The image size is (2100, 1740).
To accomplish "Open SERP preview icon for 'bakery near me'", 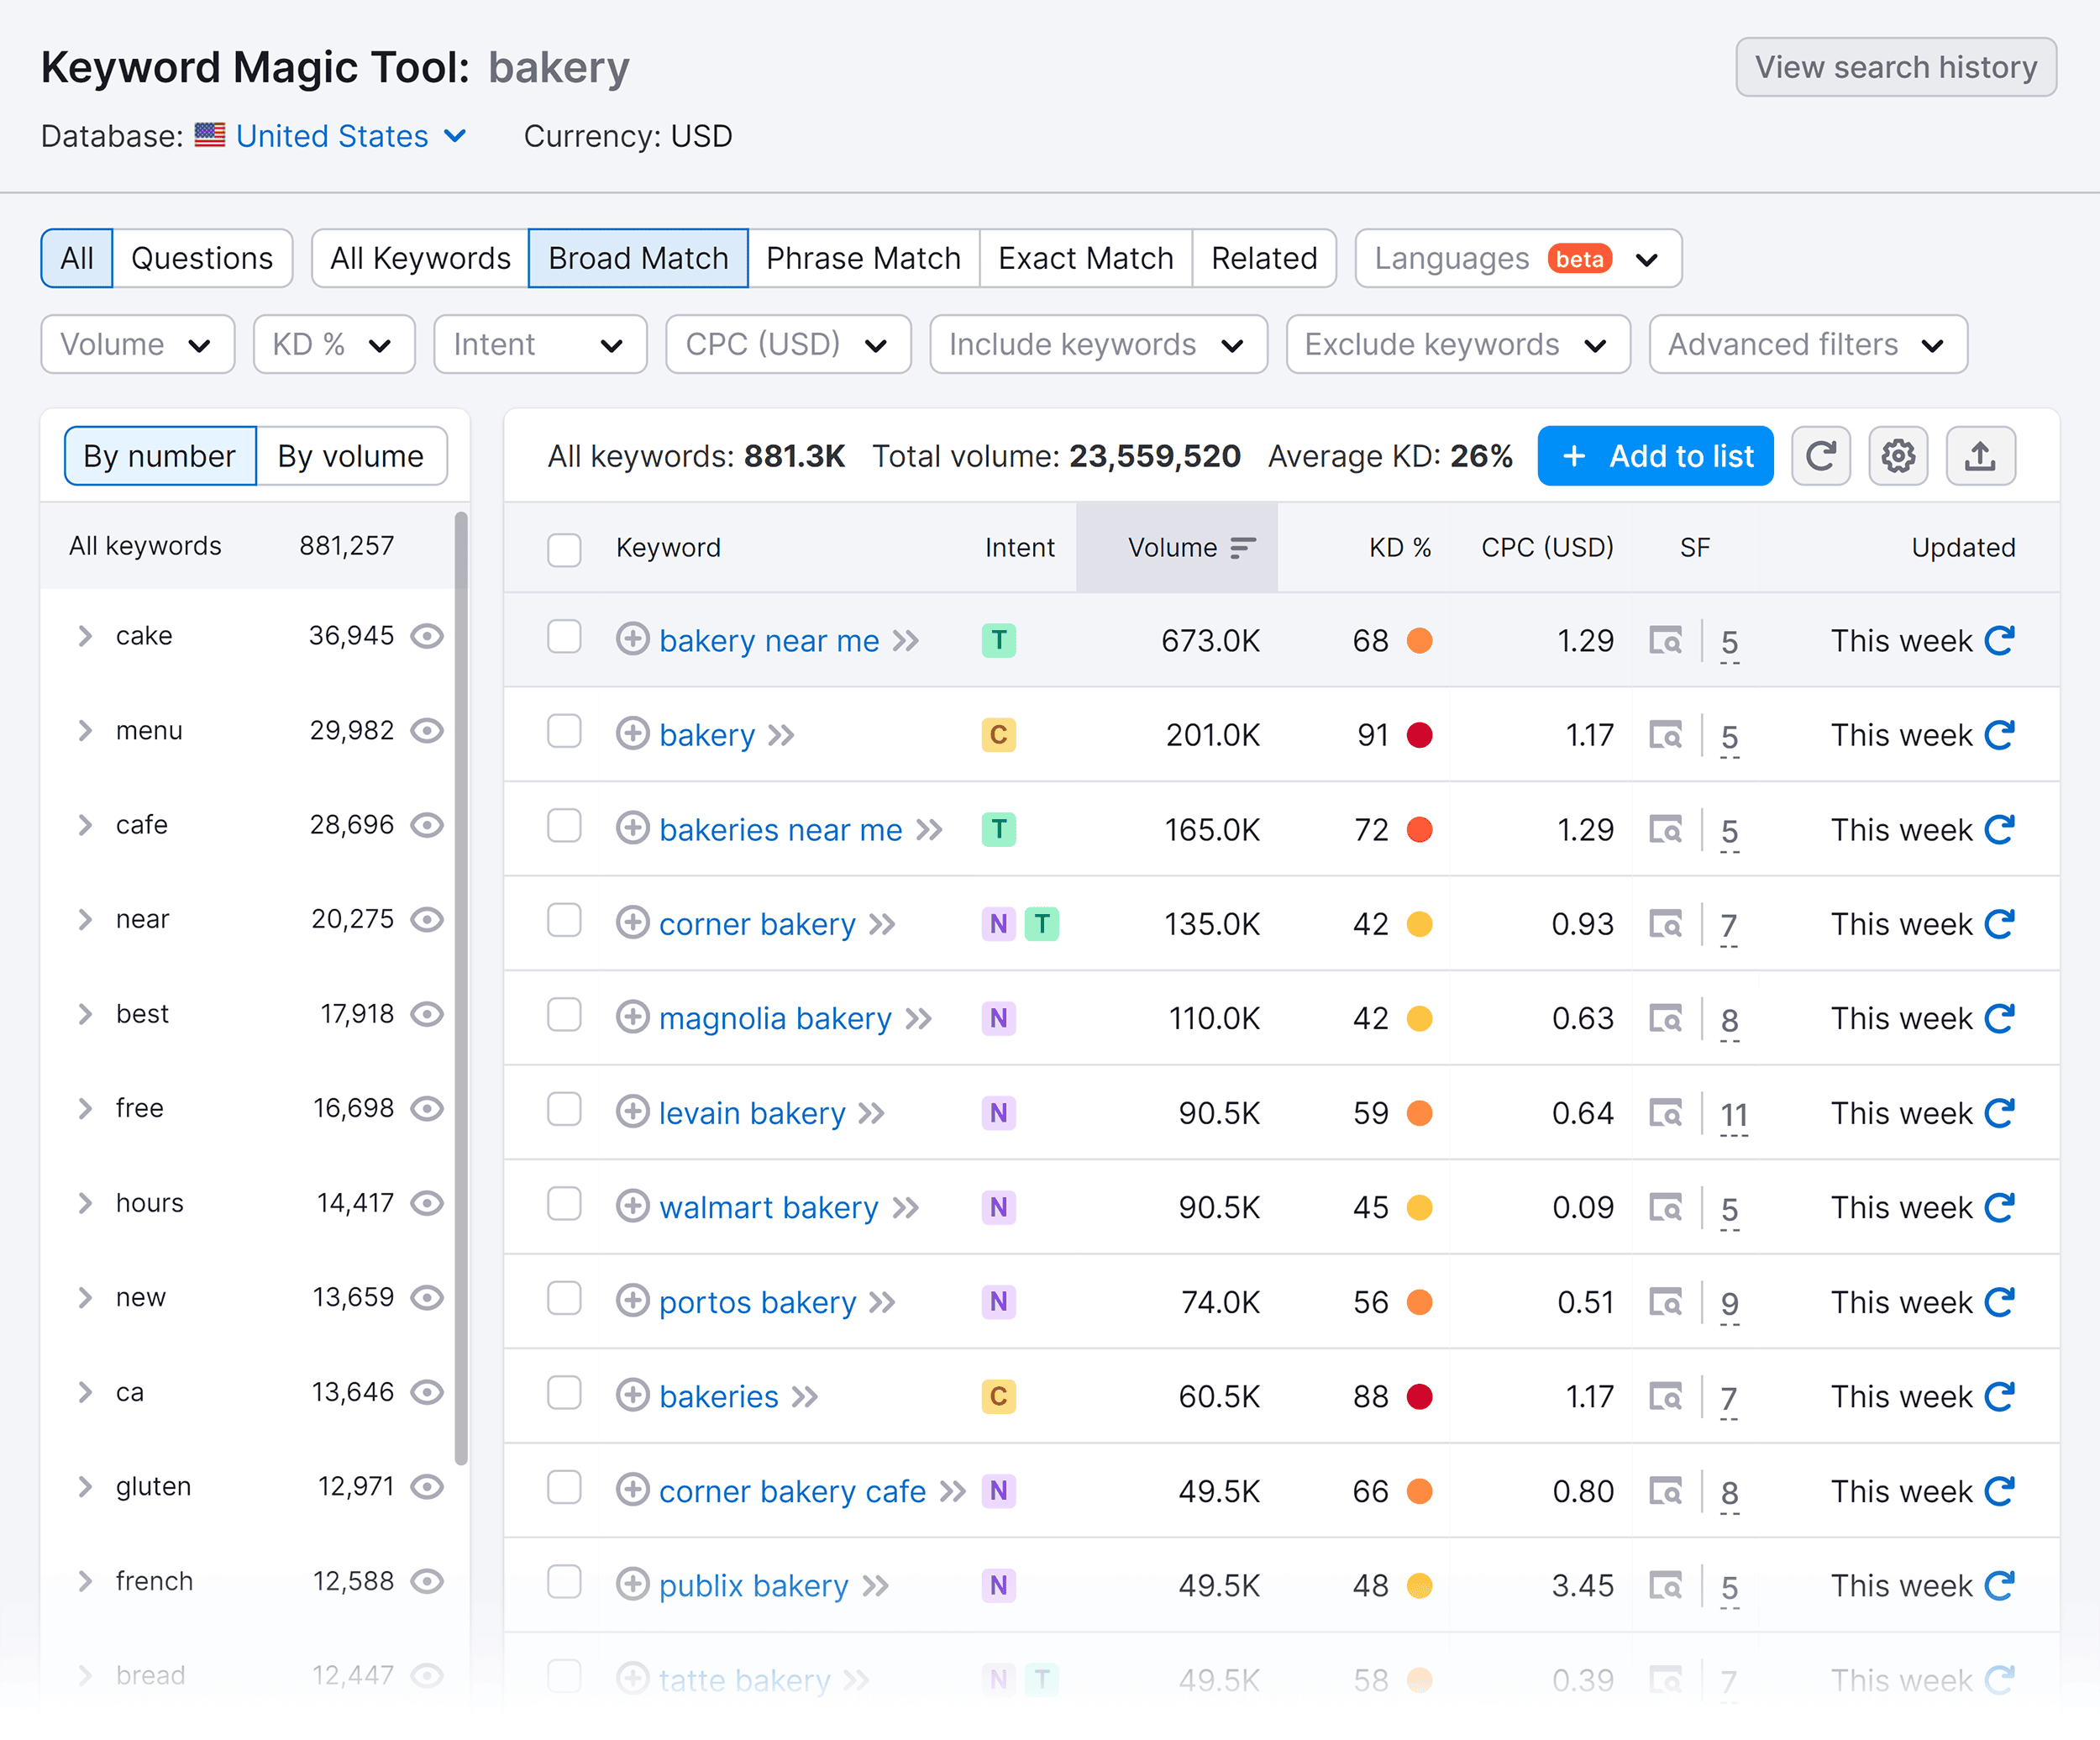I will click(1666, 641).
